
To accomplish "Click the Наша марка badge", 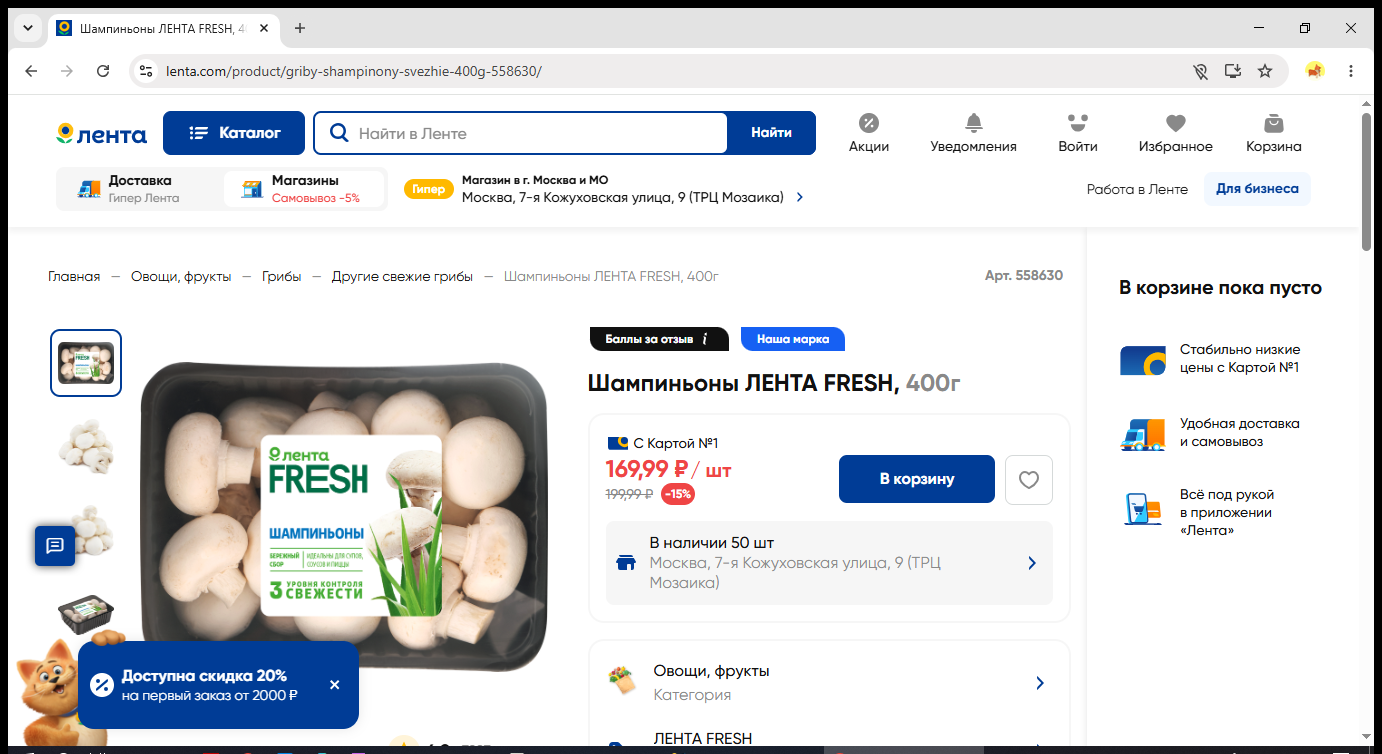I will point(793,339).
